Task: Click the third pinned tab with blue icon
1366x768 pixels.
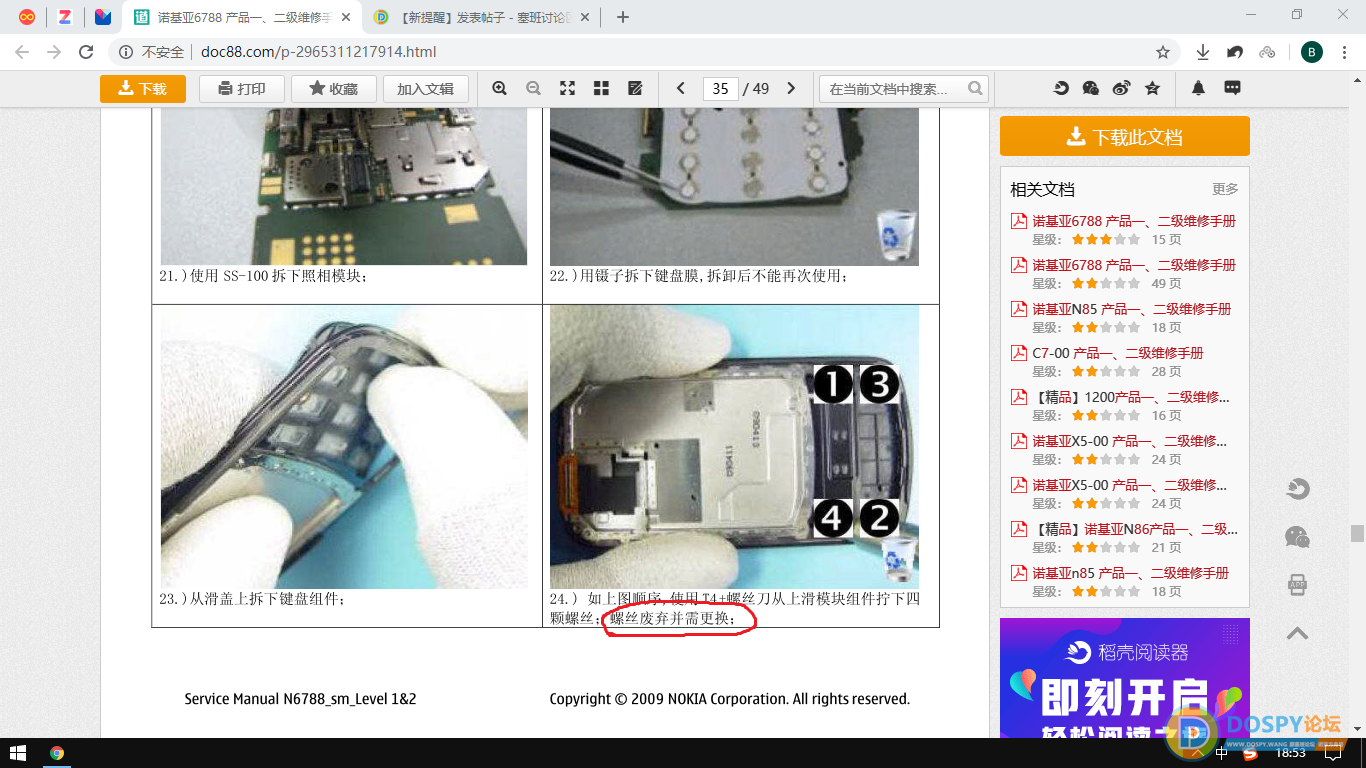Action: point(103,17)
